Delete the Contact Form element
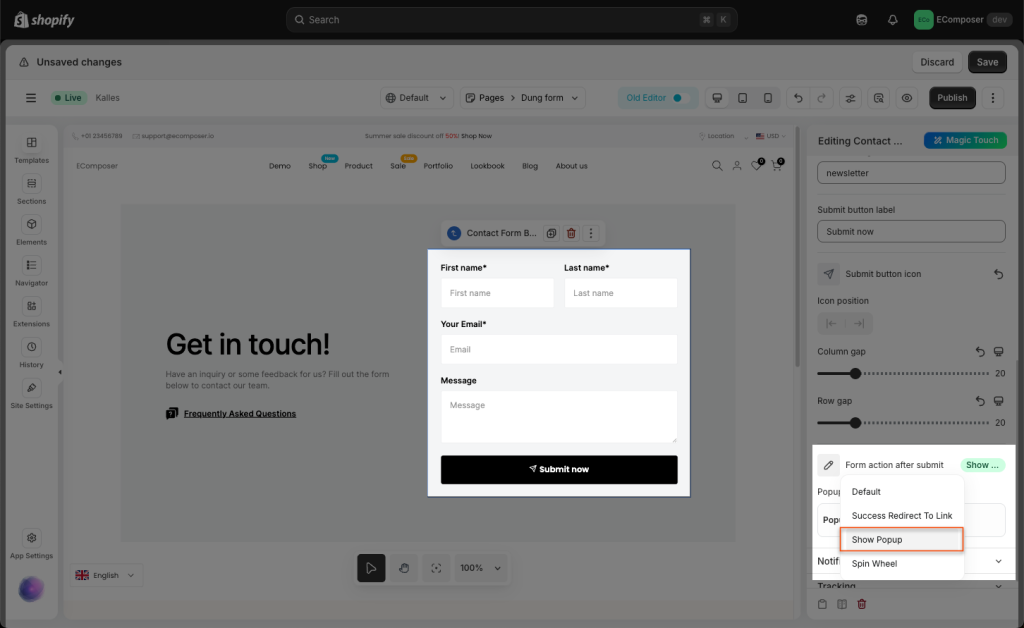1024x628 pixels. click(571, 233)
